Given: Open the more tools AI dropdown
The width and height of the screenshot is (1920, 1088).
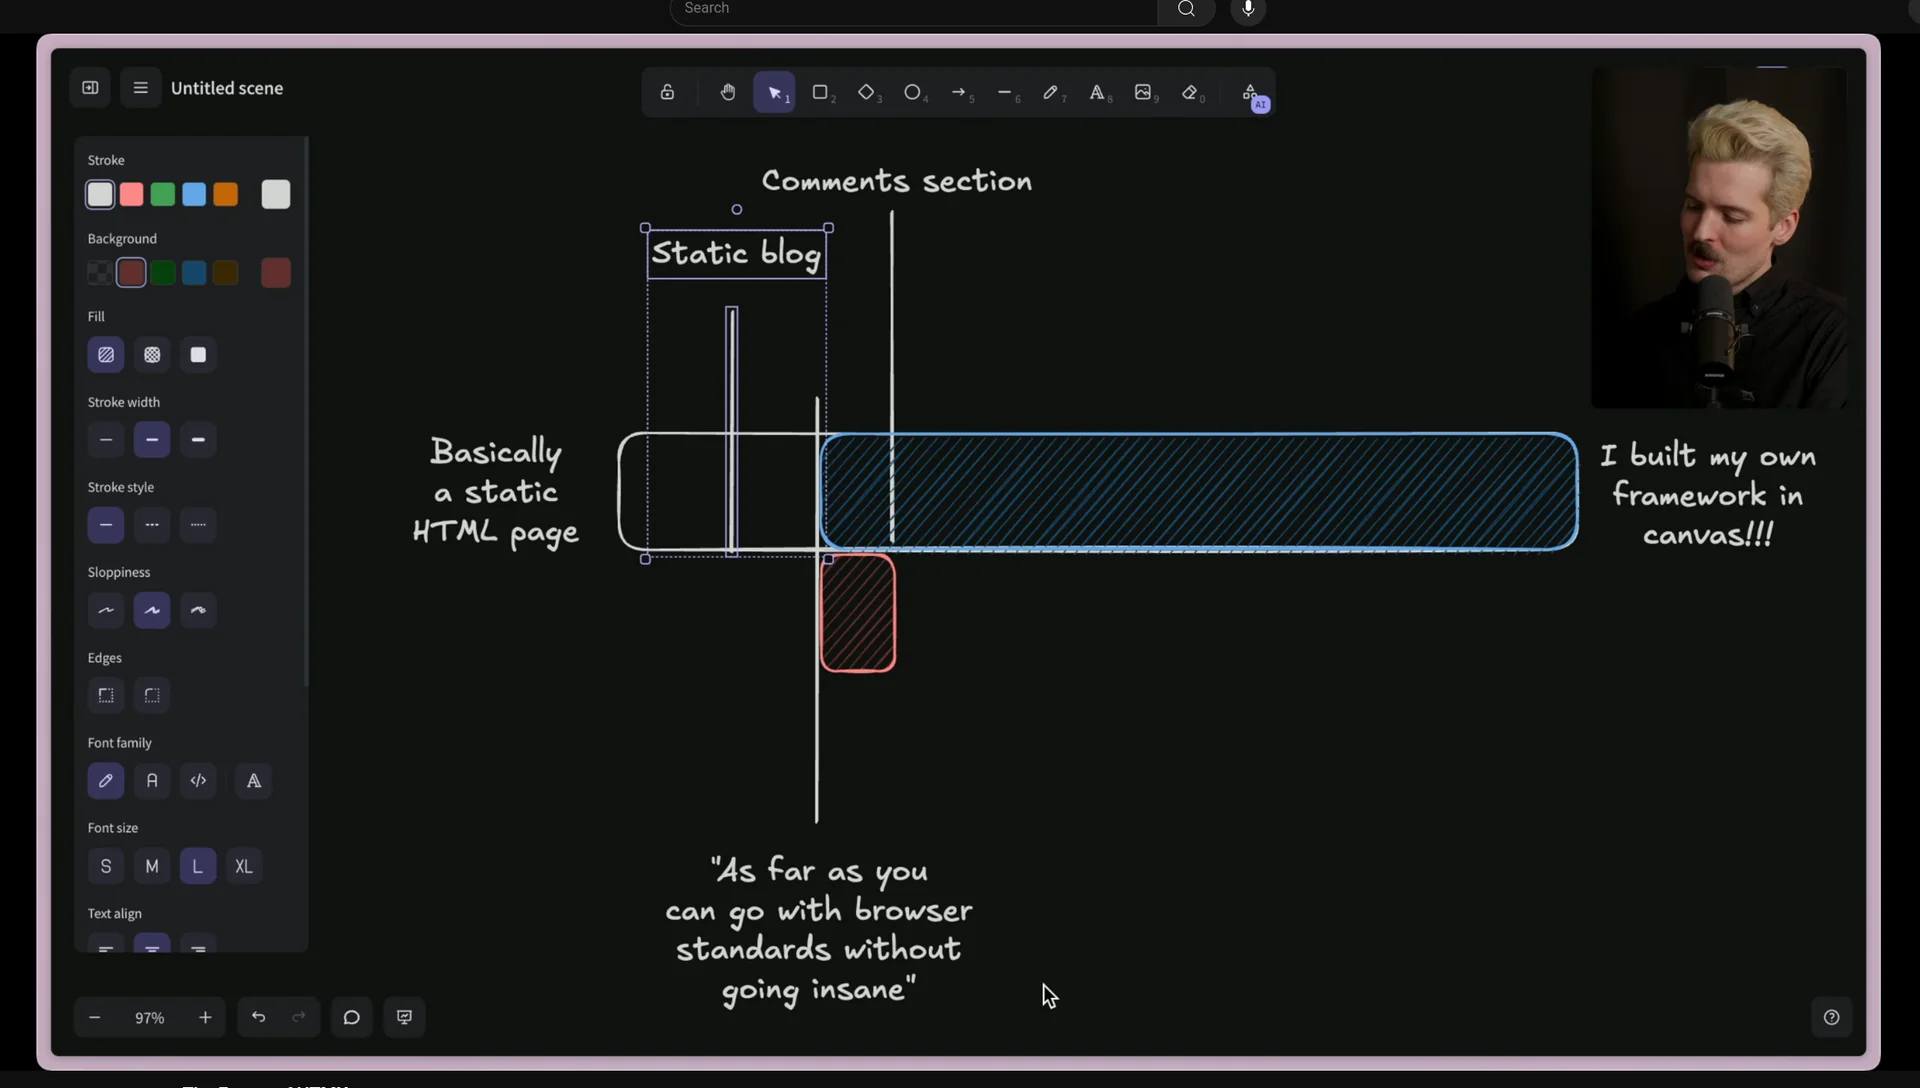Looking at the screenshot, I should tap(1252, 94).
